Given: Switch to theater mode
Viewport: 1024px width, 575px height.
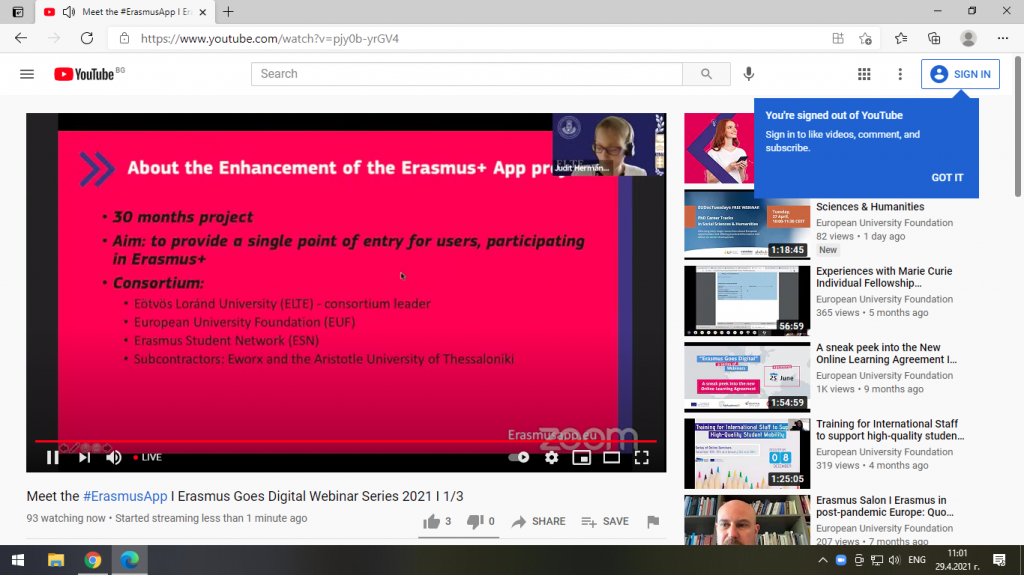Looking at the screenshot, I should pyautogui.click(x=611, y=457).
